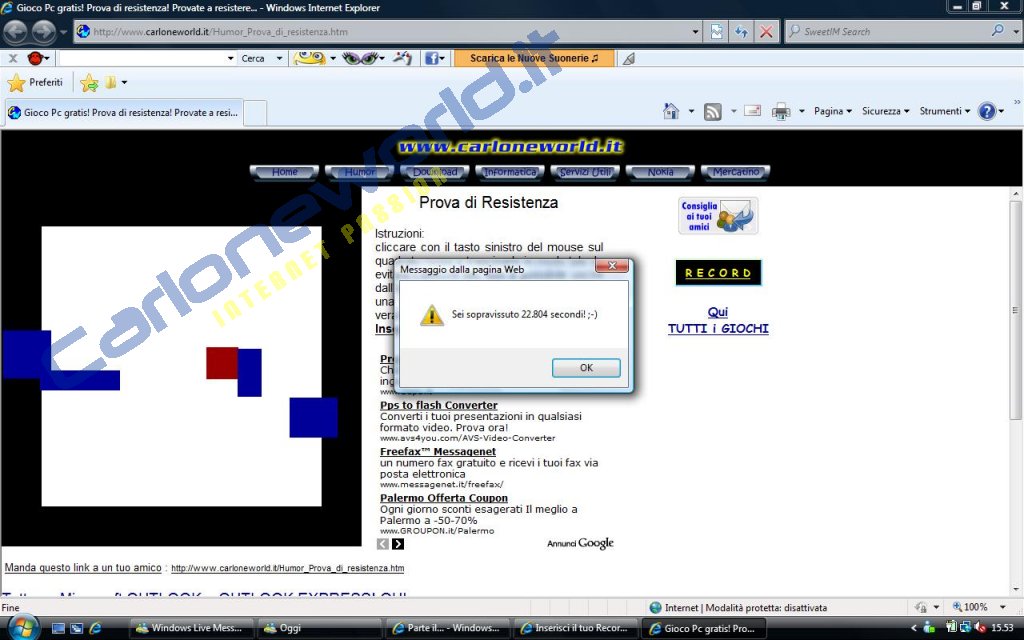Click Scarica le Nuove Suonerie button

pos(534,58)
